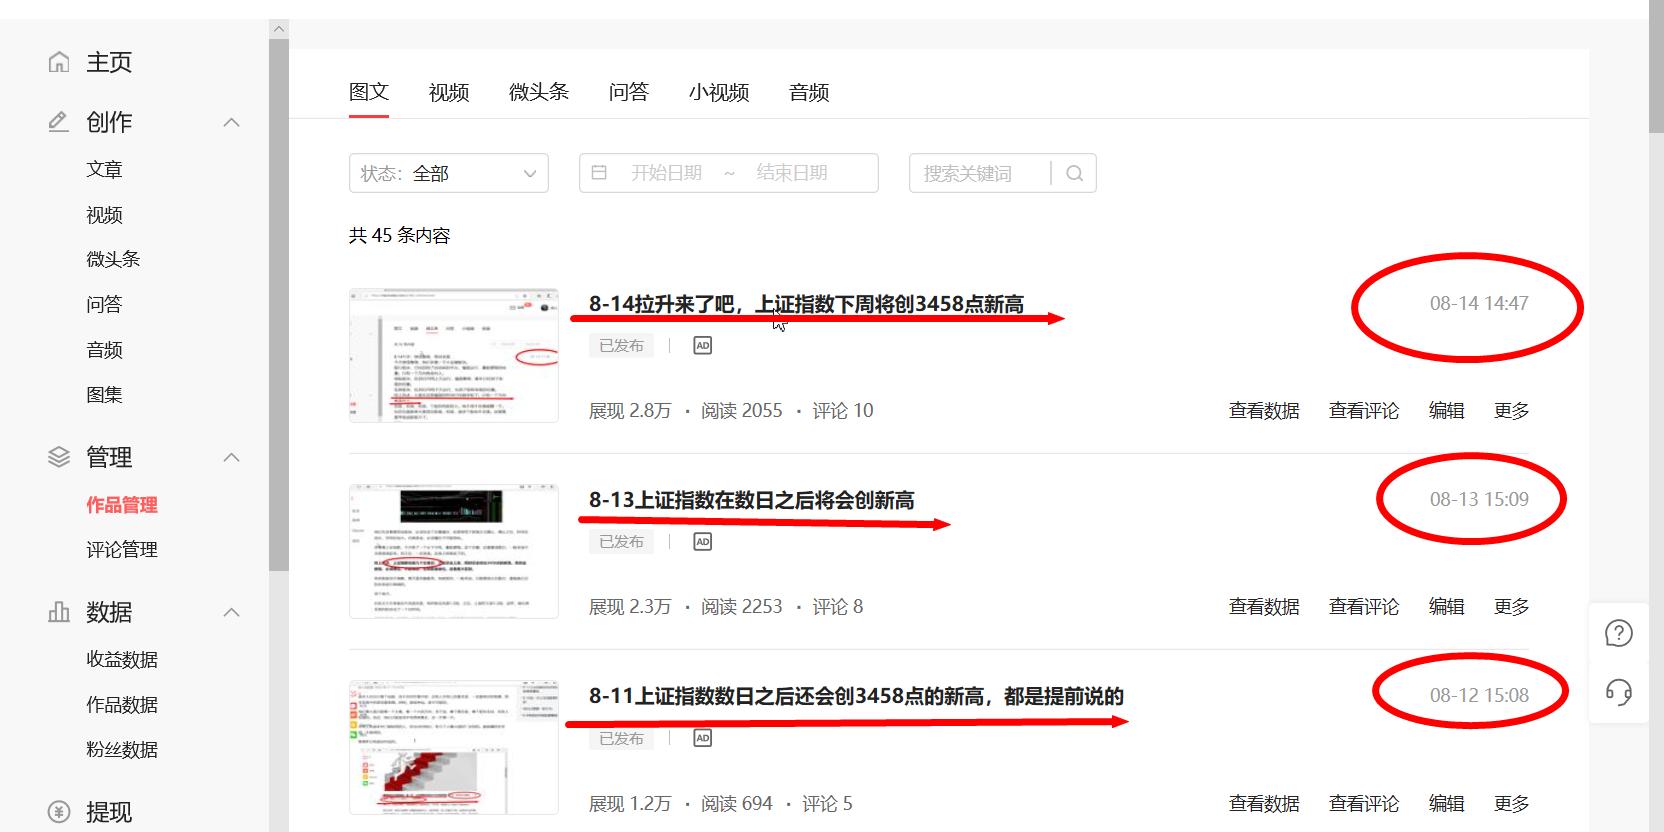Click the AD badge under 8-14 article

(703, 345)
